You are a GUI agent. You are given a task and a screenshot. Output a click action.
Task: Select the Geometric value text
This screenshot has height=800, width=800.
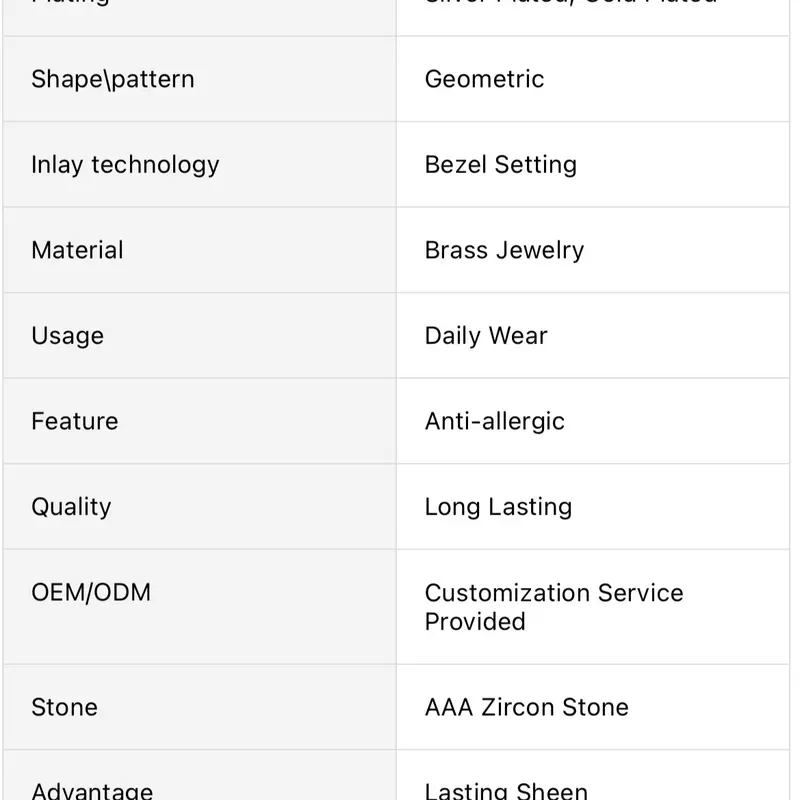[x=484, y=79]
